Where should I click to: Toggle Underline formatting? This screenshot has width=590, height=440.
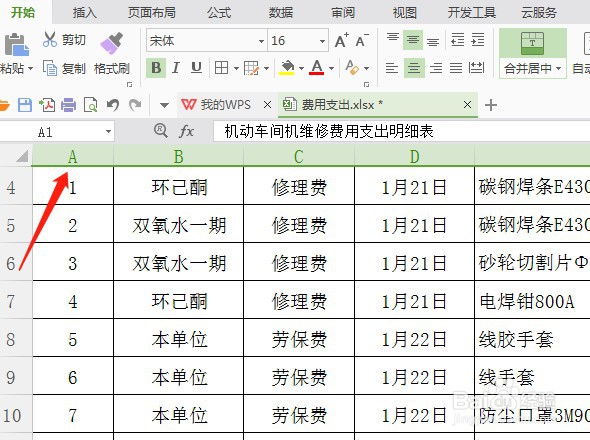click(196, 68)
